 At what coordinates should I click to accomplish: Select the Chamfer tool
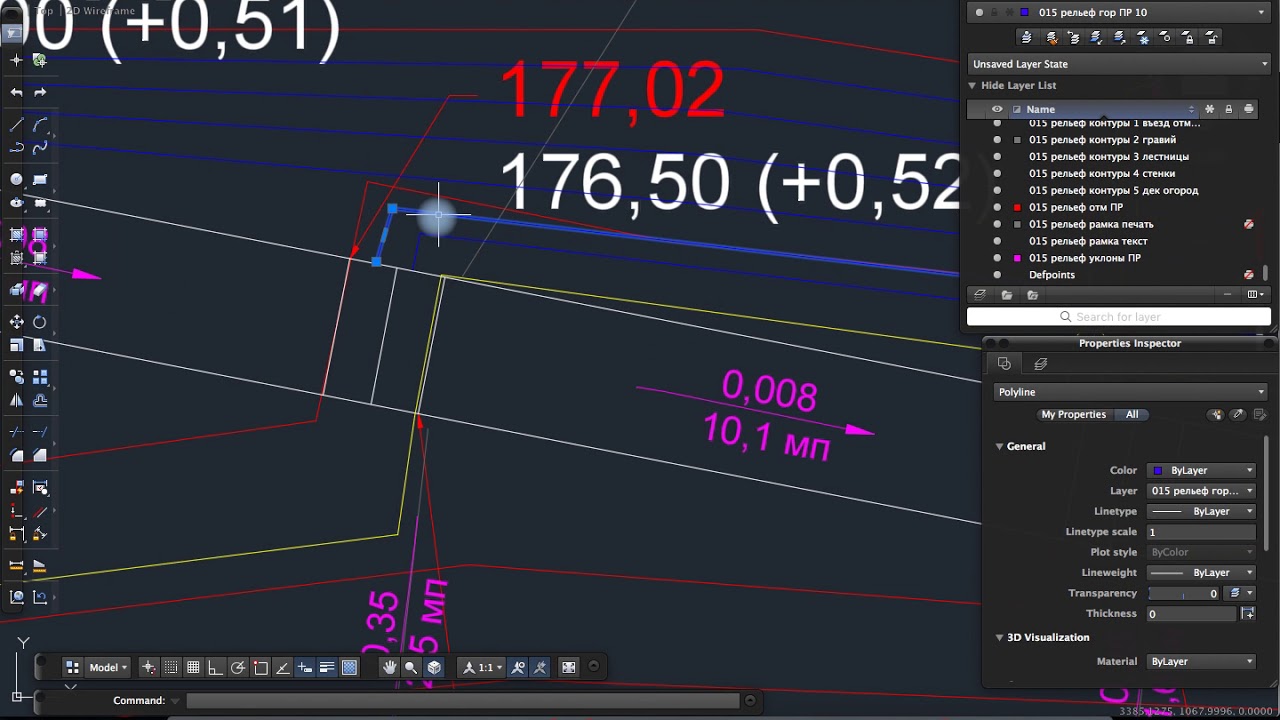pos(40,455)
